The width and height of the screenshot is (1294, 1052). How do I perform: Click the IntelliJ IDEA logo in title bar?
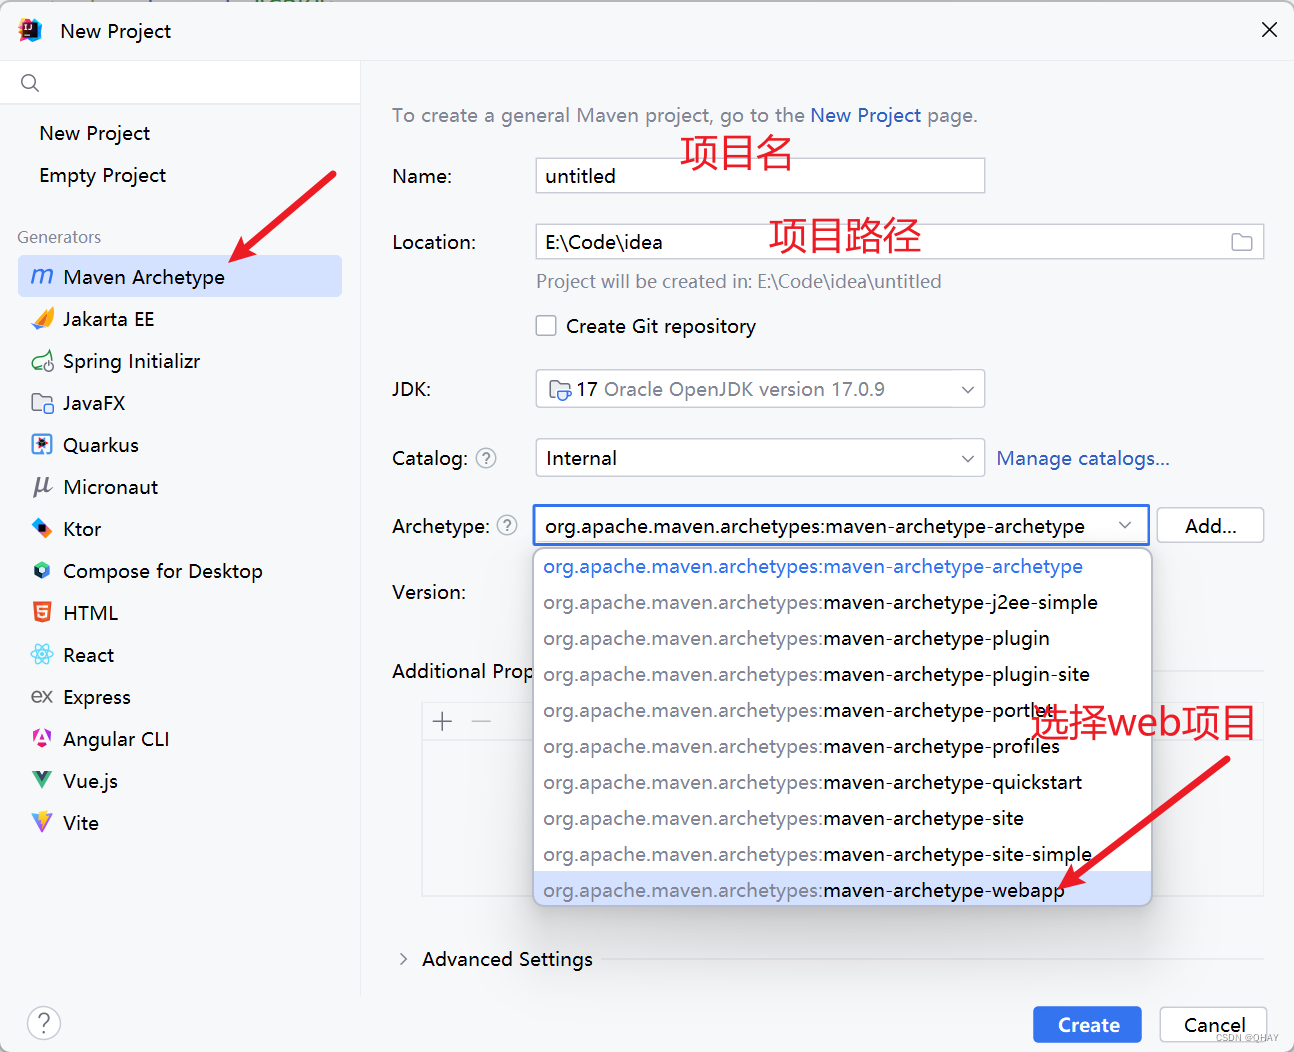point(30,30)
